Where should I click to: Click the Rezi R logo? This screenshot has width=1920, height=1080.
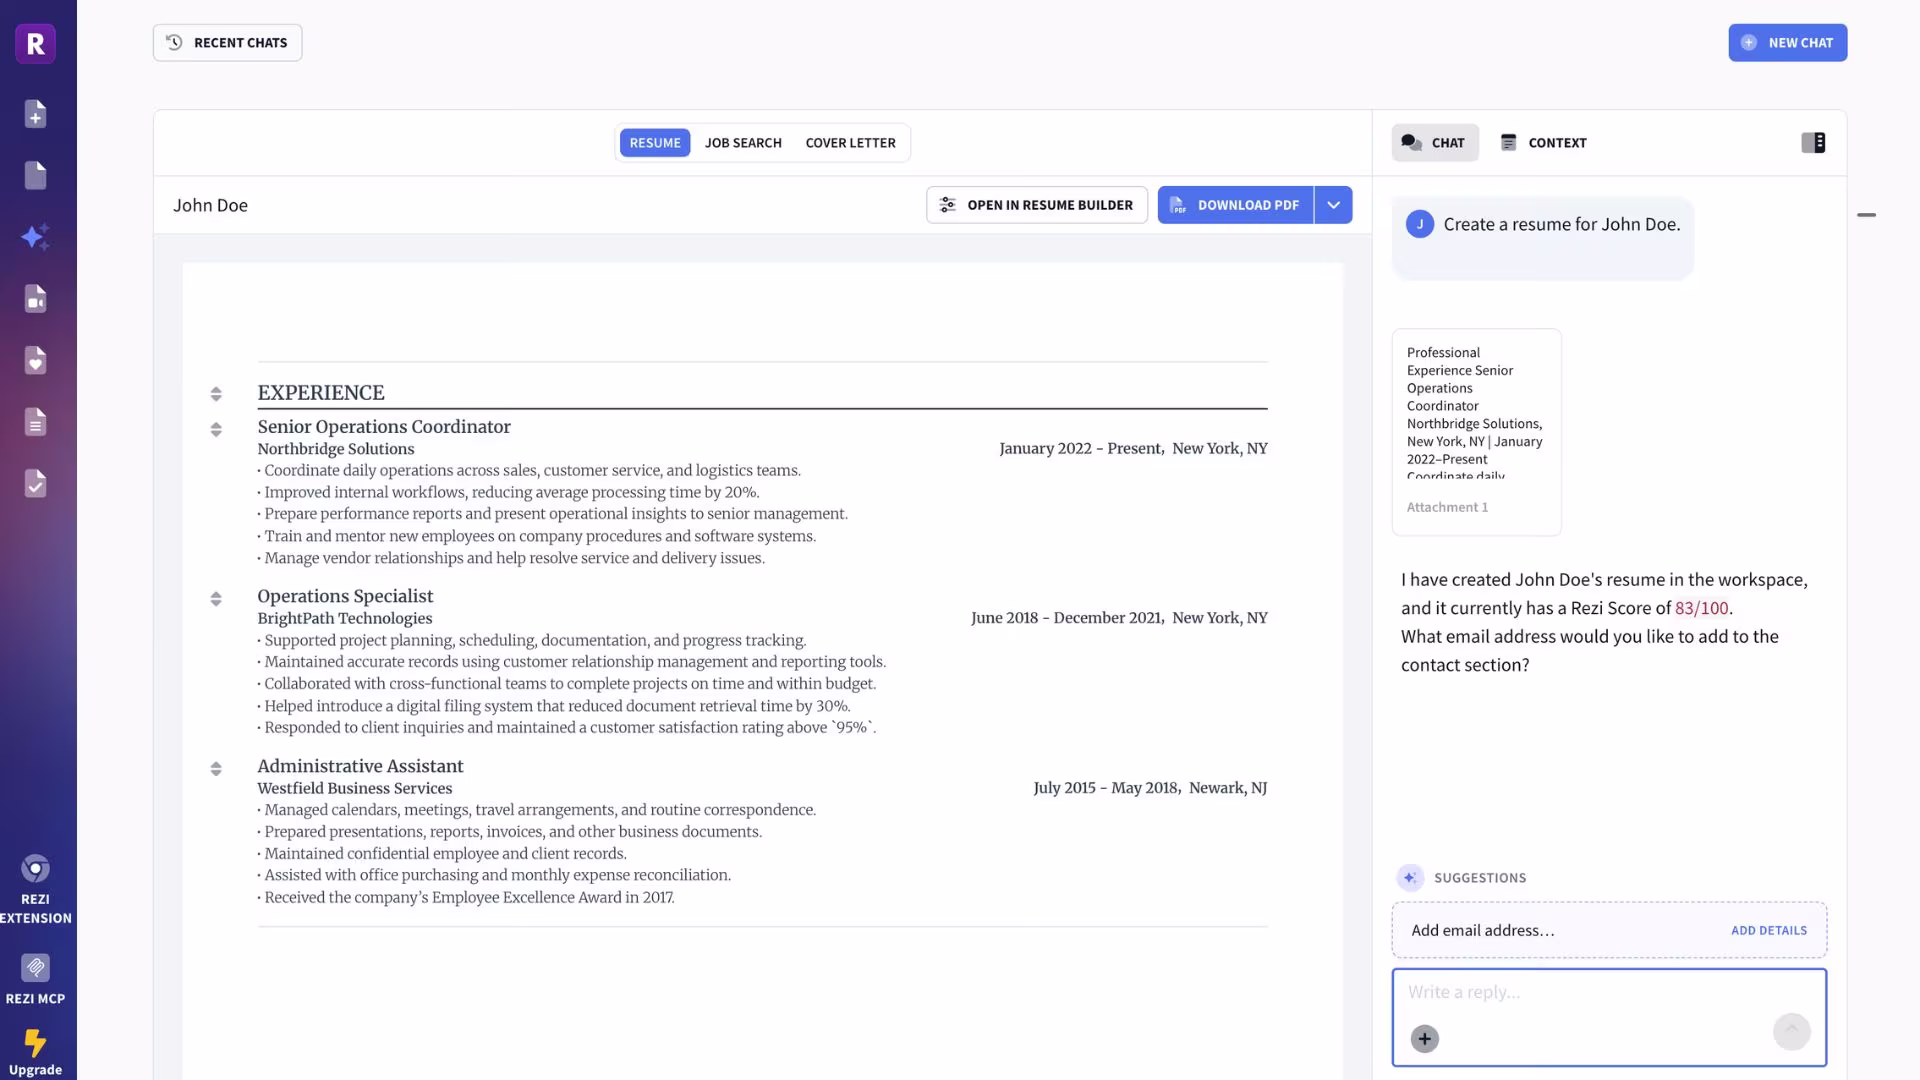coord(35,44)
